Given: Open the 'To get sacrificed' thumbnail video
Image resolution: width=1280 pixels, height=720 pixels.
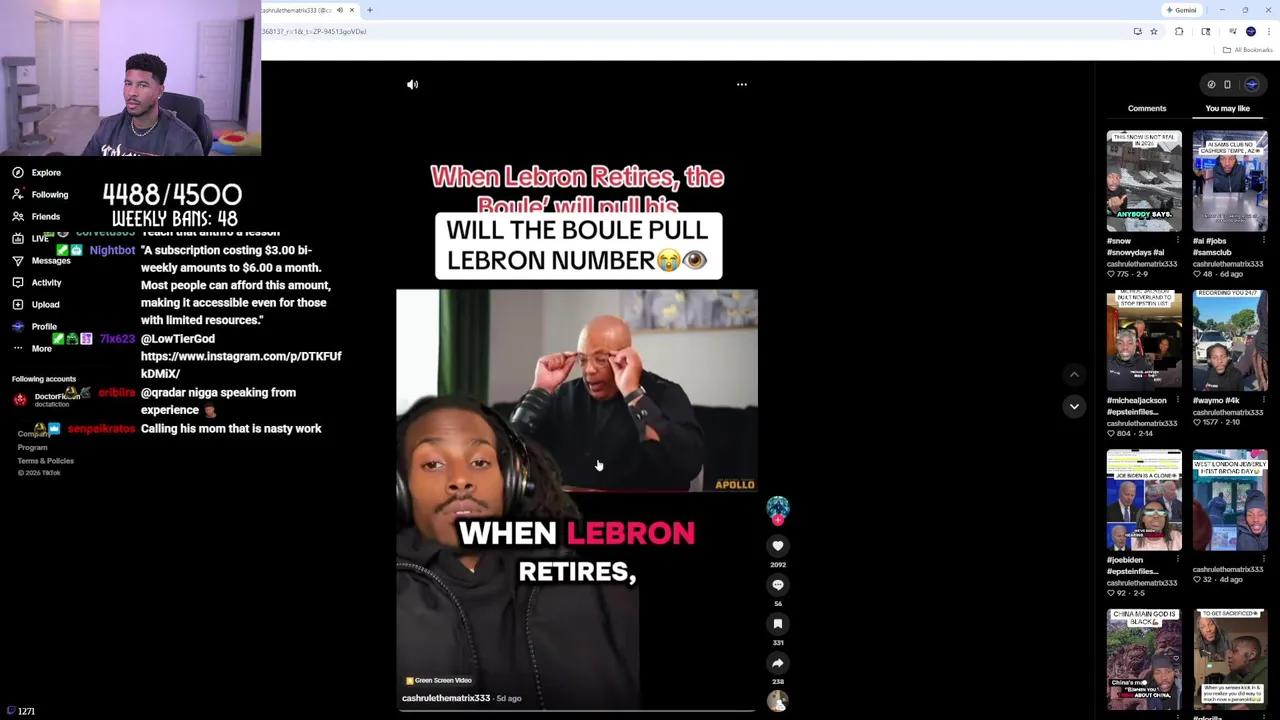Looking at the screenshot, I should 1230,659.
